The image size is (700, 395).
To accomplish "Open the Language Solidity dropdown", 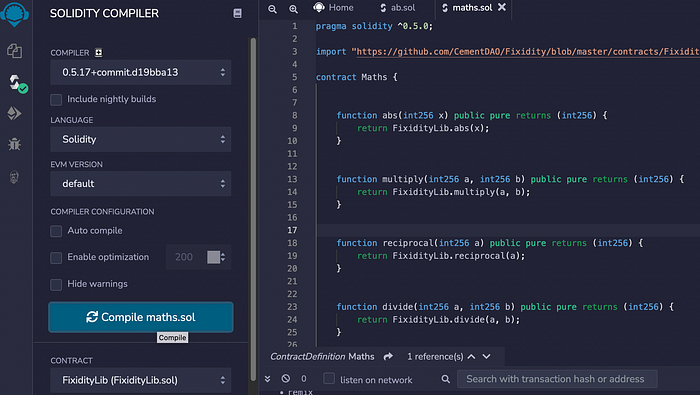I will (141, 139).
